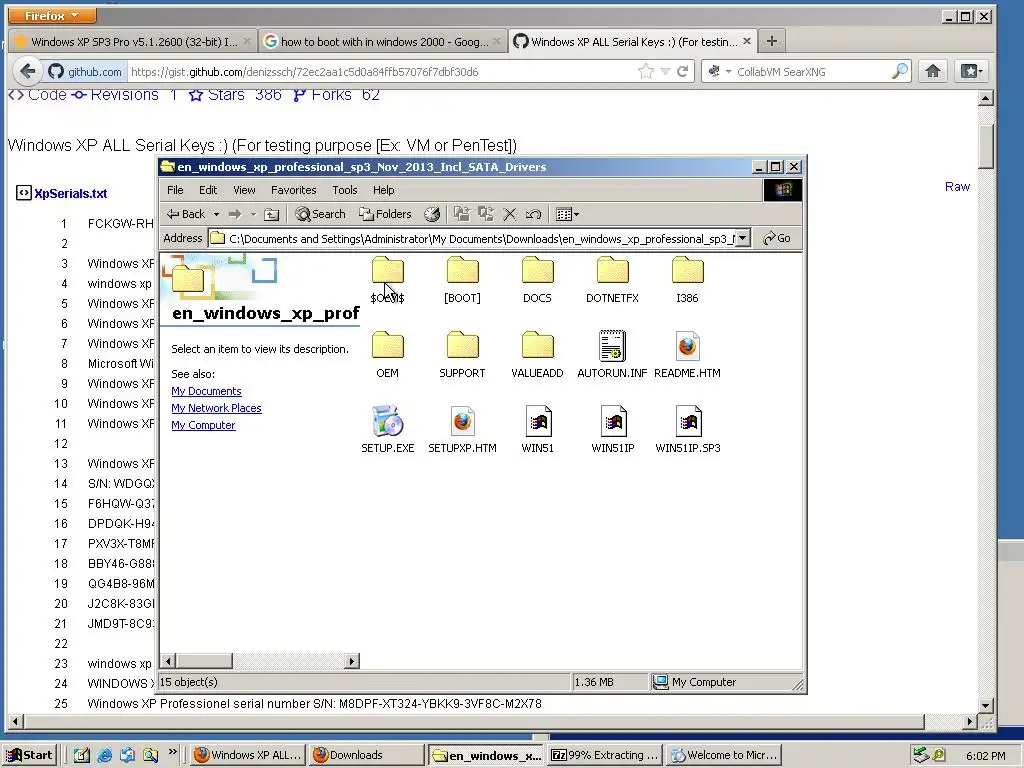The height and width of the screenshot is (768, 1024).
Task: Open the Explorer Search pane
Action: click(320, 214)
